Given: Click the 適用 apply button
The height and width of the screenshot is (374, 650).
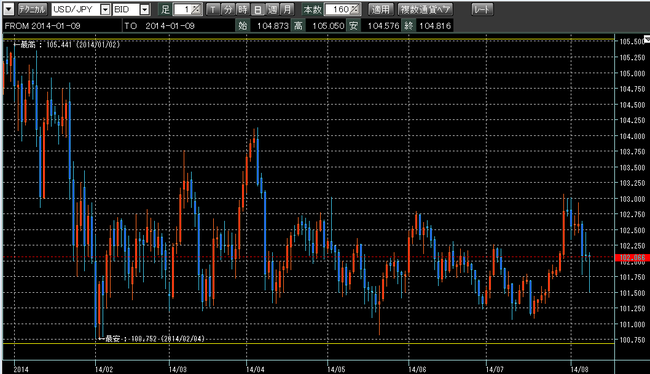Looking at the screenshot, I should click(x=380, y=9).
